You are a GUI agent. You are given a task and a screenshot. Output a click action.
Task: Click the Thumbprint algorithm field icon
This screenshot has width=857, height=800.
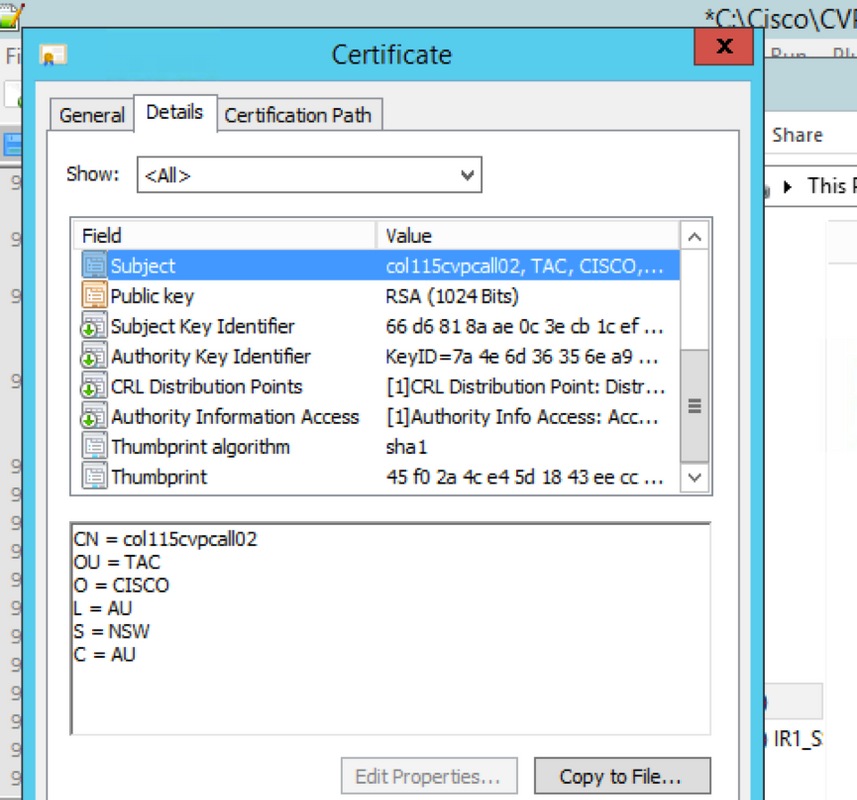(94, 446)
